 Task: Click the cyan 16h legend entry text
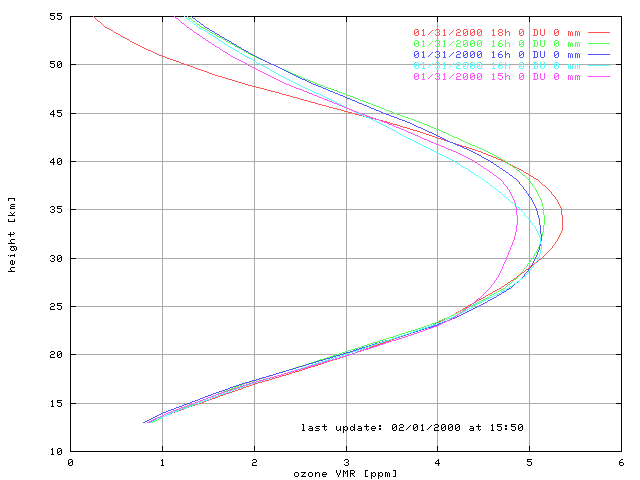coord(497,65)
